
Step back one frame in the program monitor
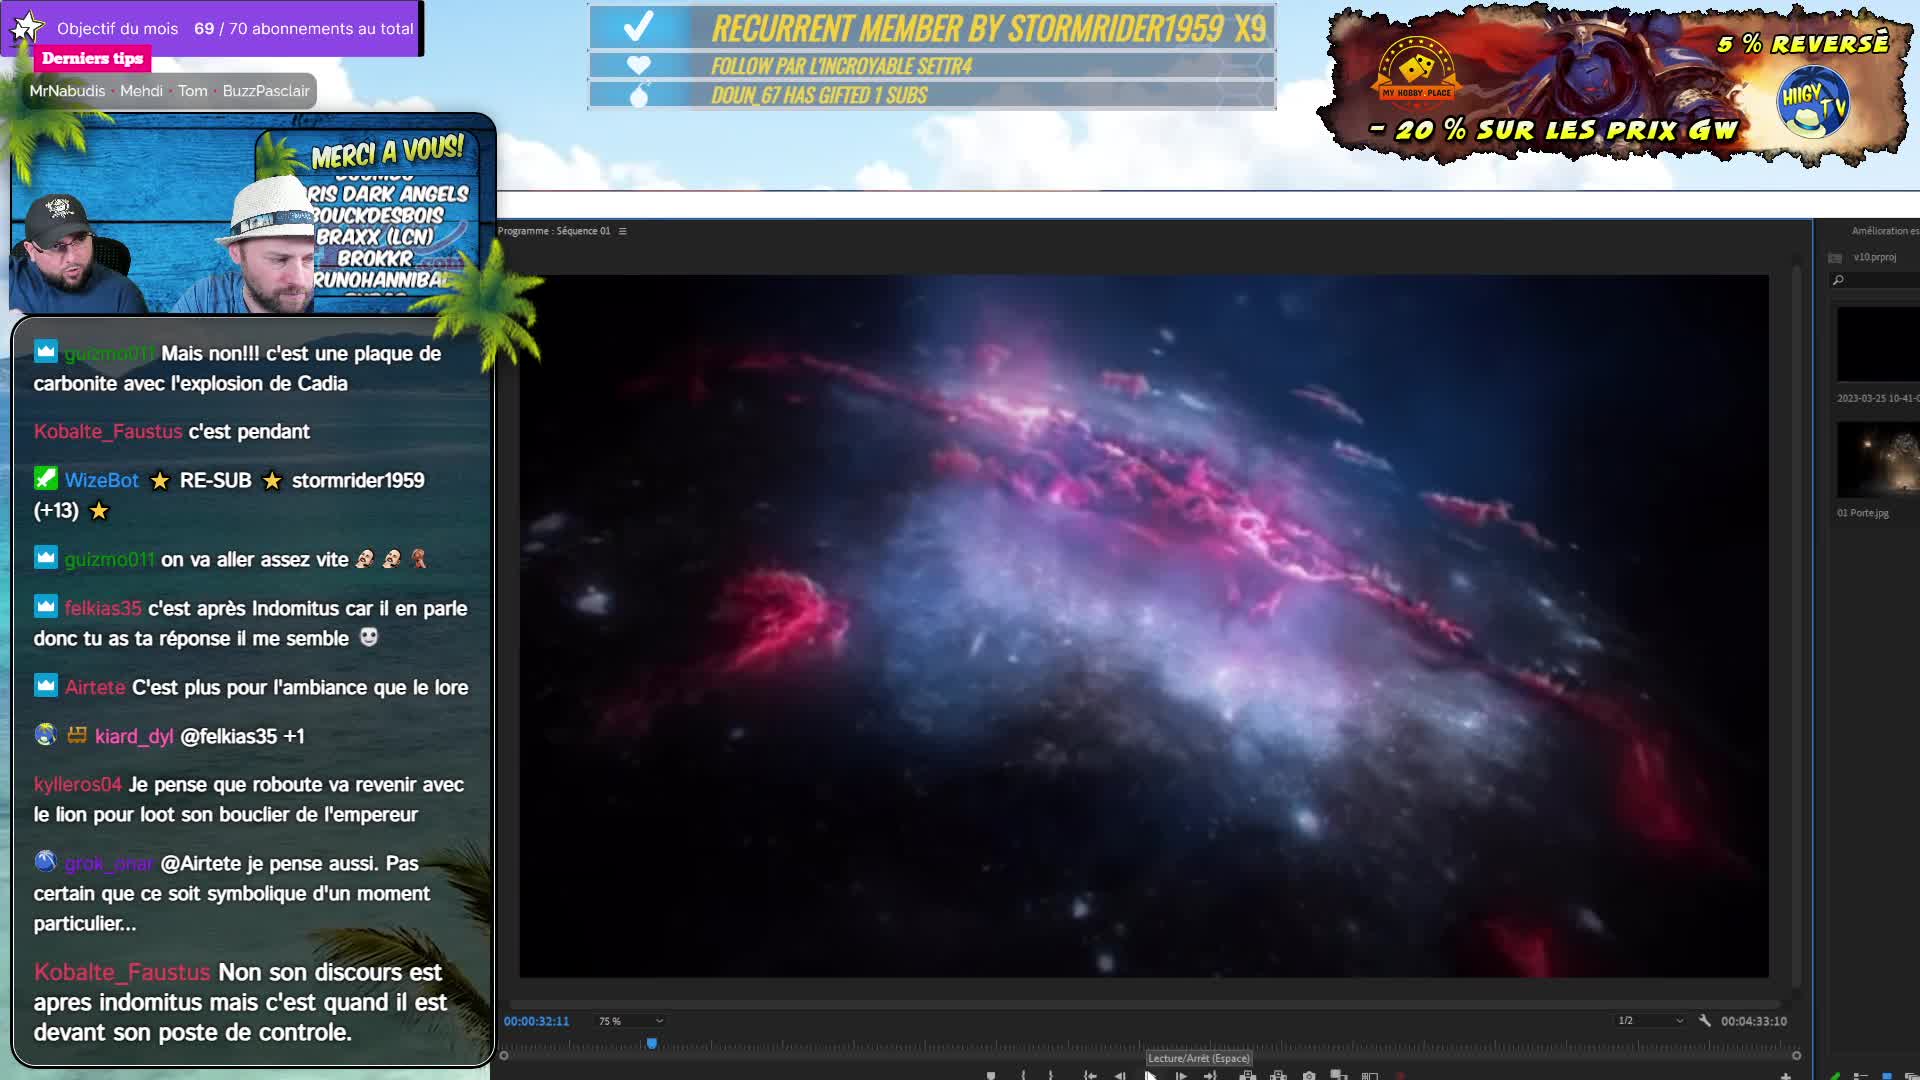click(x=1120, y=1076)
